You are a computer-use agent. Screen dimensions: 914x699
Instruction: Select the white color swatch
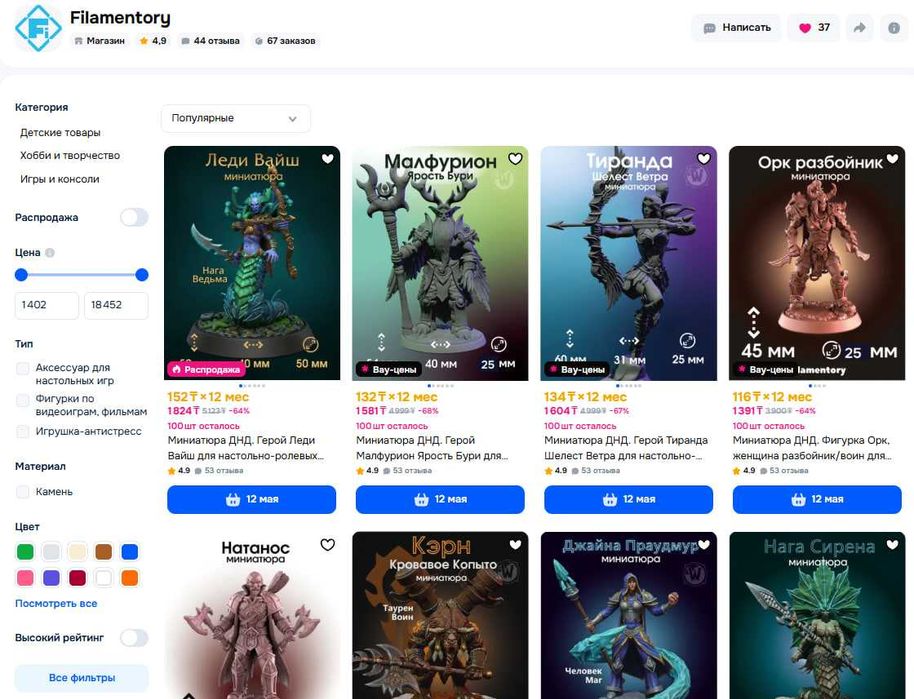[x=104, y=578]
